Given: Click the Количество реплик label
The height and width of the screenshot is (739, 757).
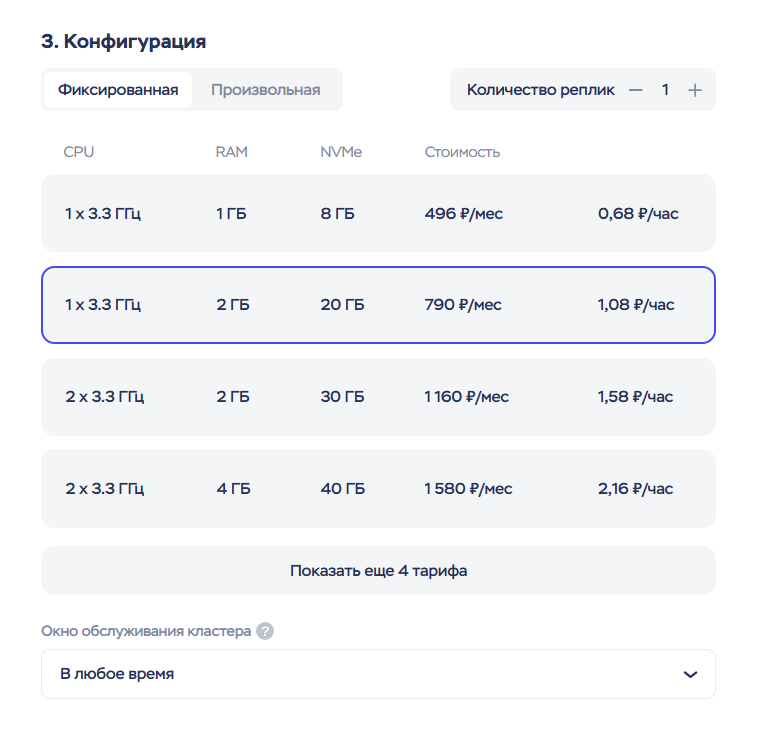Looking at the screenshot, I should pyautogui.click(x=541, y=90).
